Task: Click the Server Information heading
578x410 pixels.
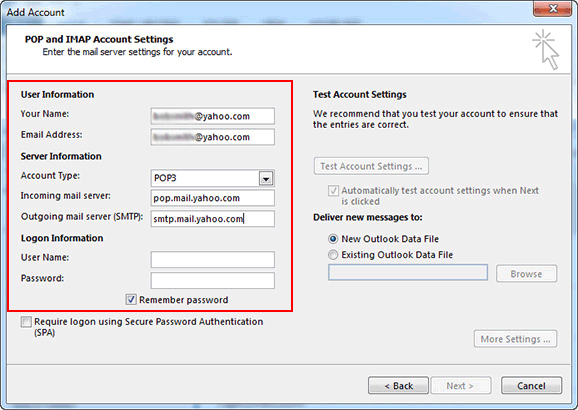Action: click(61, 156)
